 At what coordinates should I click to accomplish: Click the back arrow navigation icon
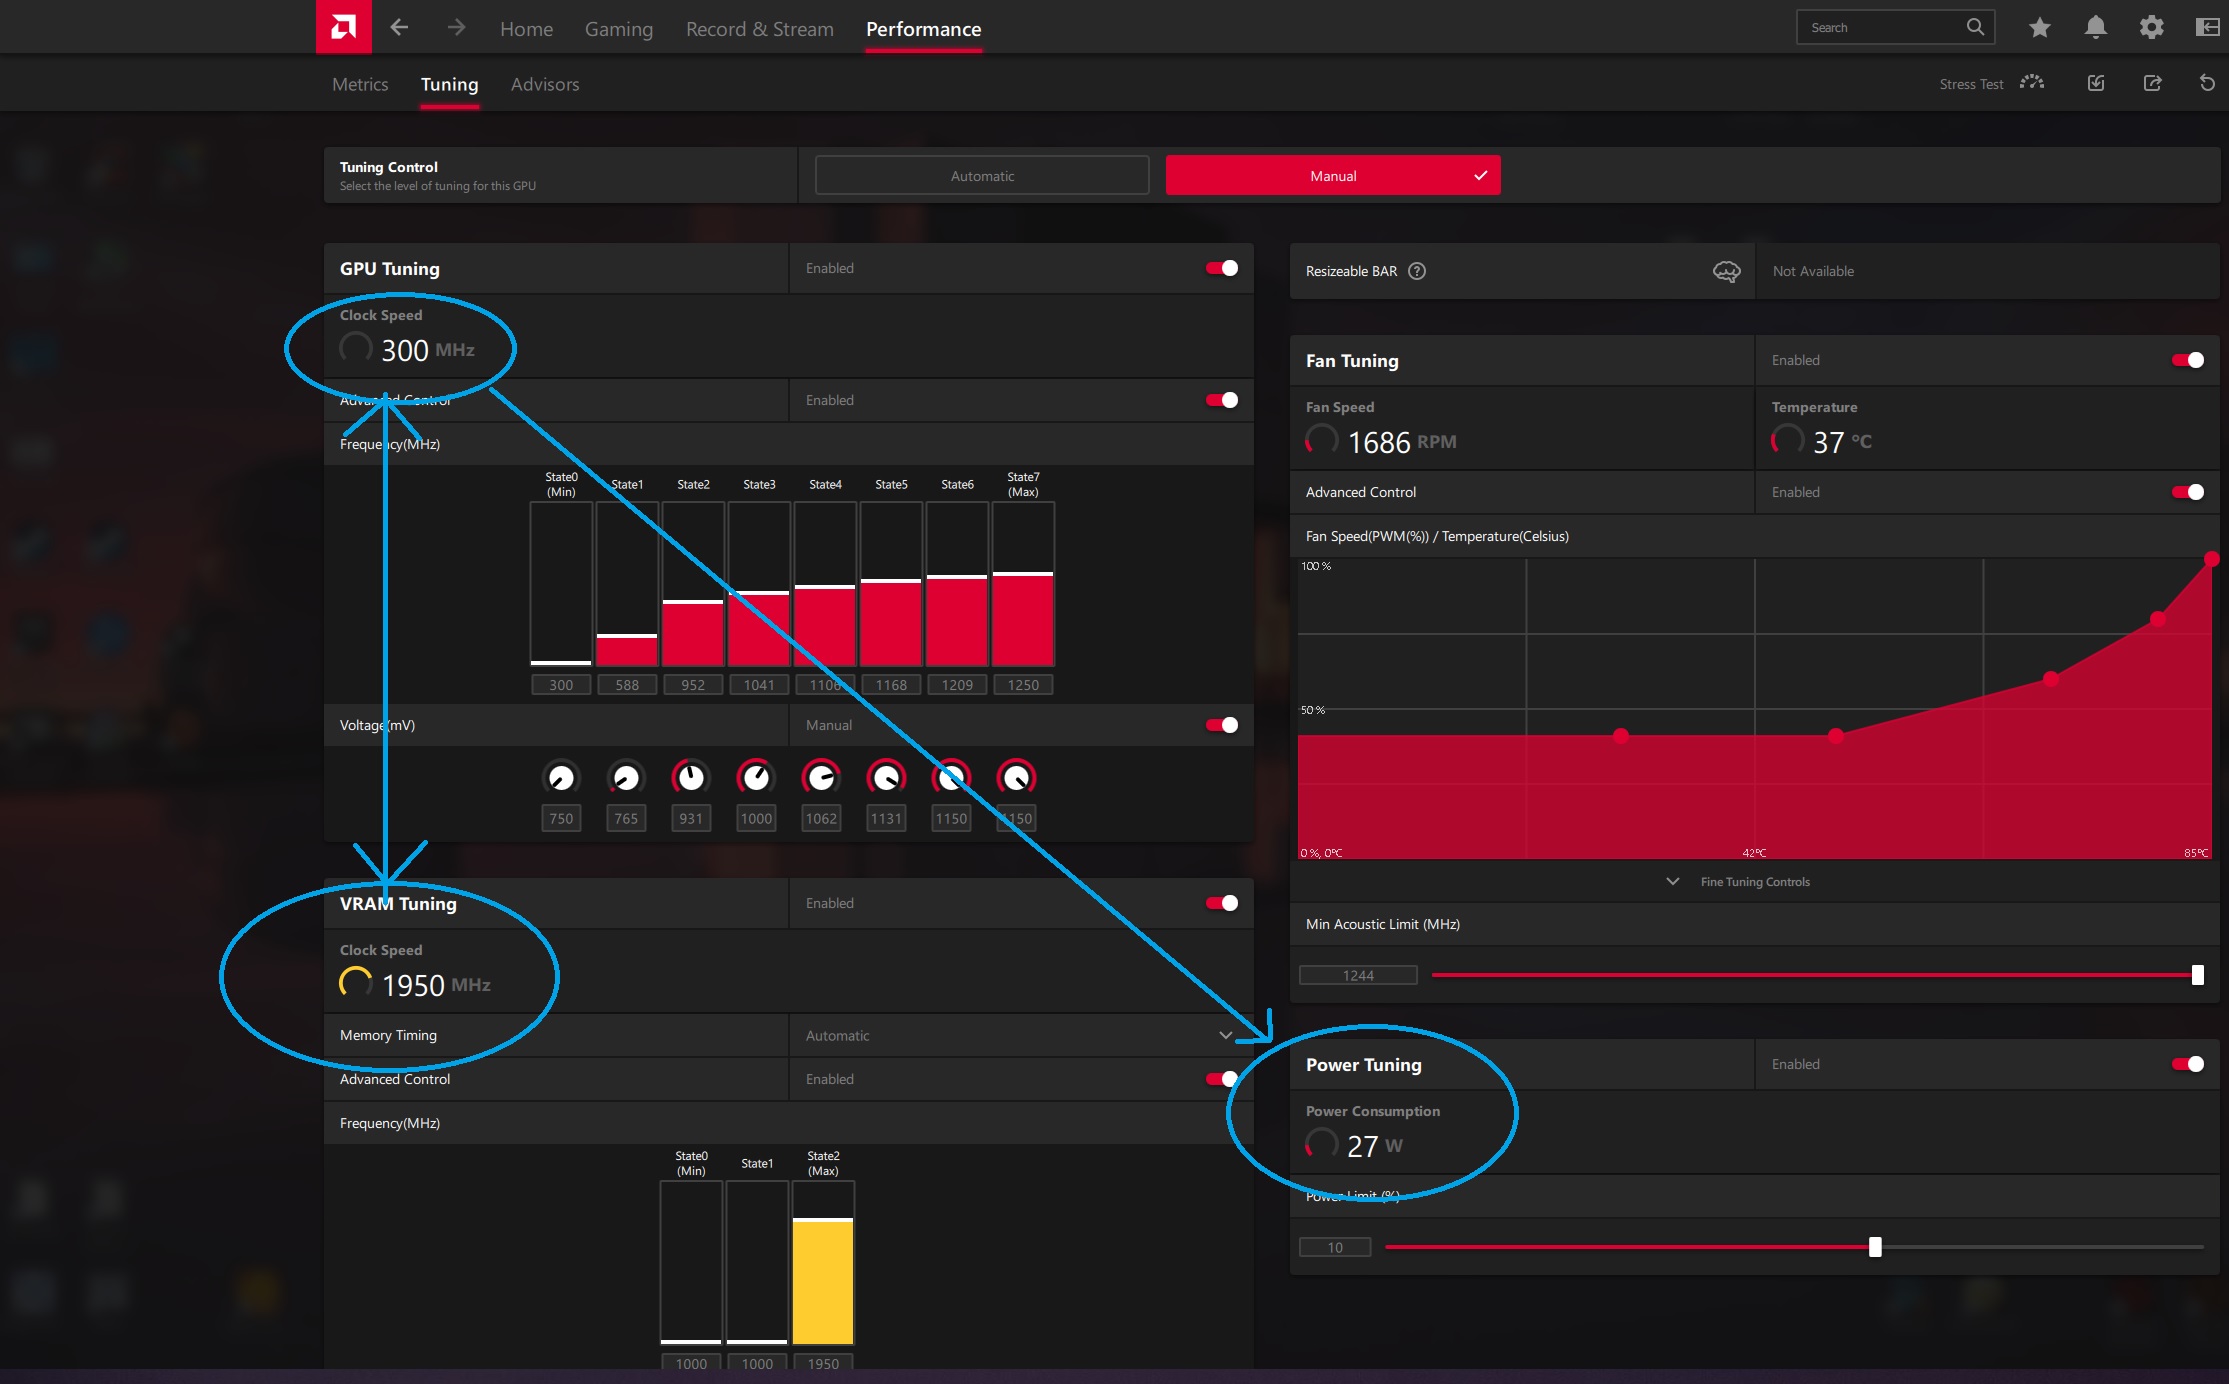tap(399, 28)
